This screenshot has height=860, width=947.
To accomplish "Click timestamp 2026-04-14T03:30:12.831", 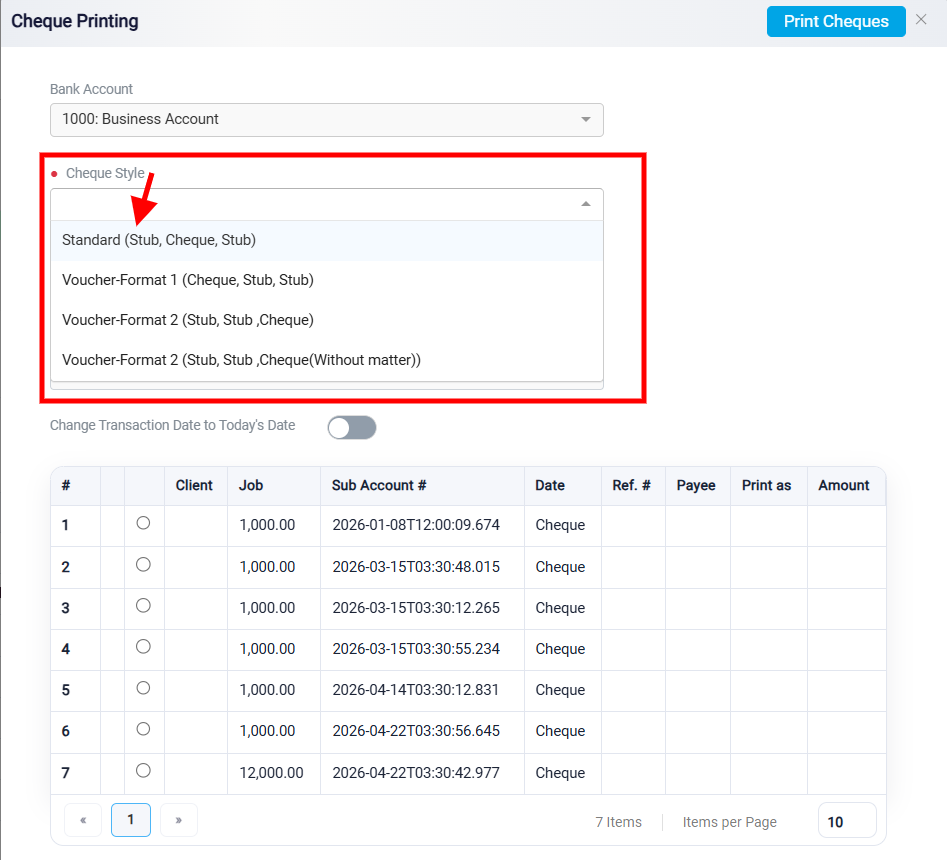I will [416, 690].
